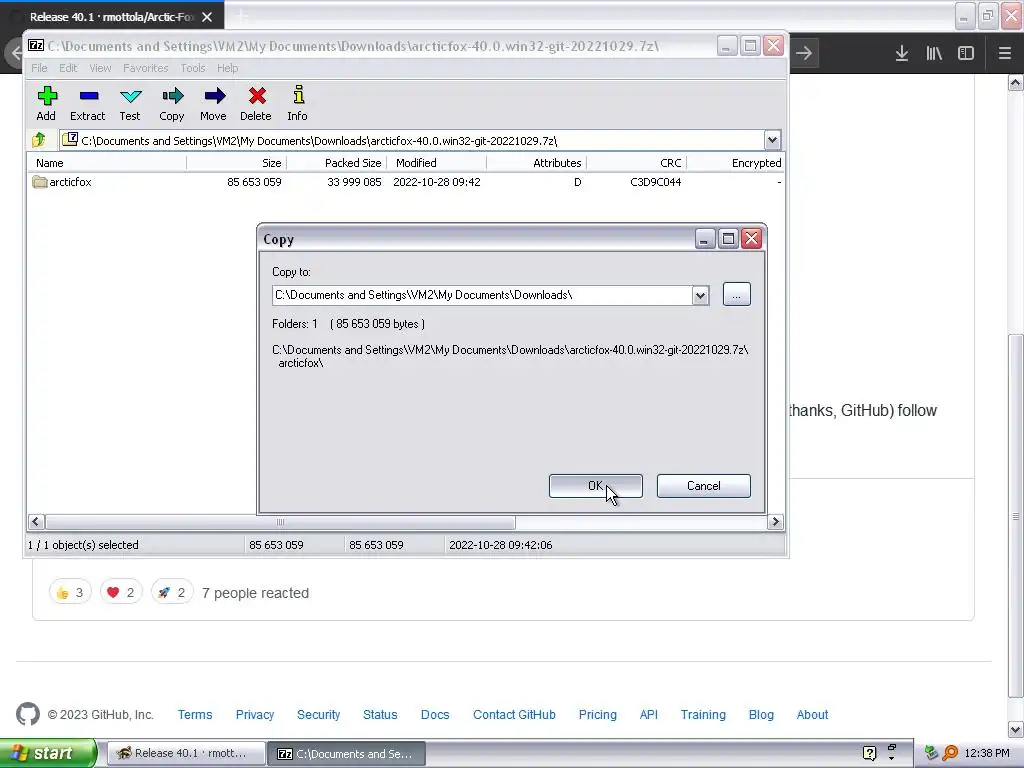Open the Docs footer link
The image size is (1024, 768).
click(435, 714)
